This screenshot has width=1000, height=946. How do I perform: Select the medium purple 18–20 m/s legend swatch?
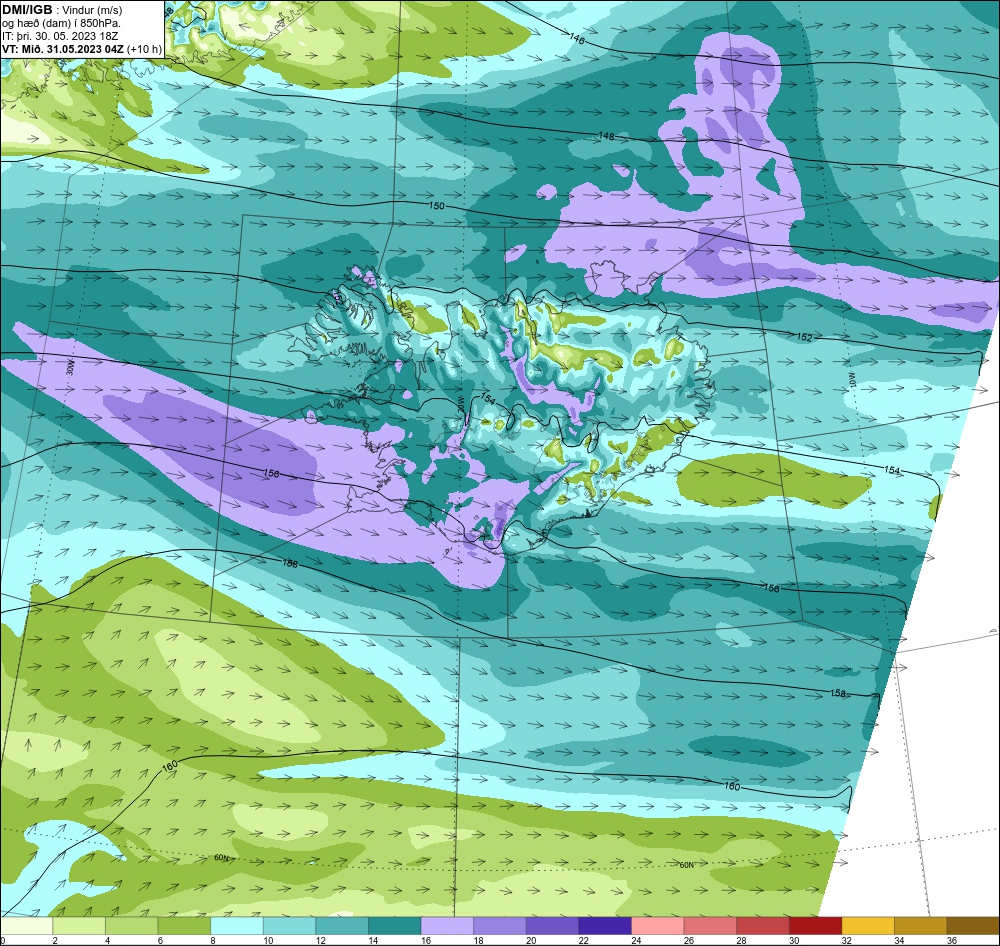pos(499,926)
